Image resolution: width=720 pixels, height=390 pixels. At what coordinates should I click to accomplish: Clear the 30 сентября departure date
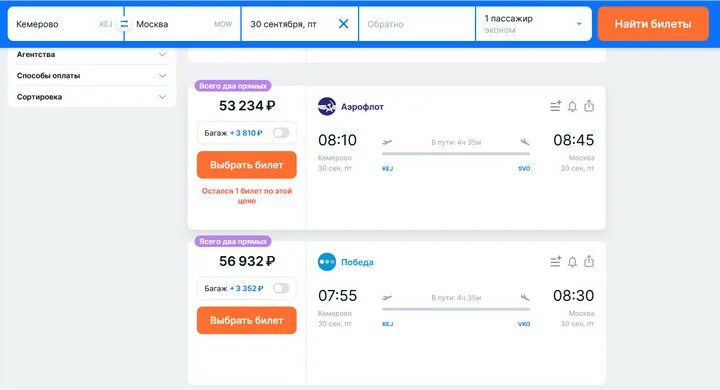[x=343, y=24]
